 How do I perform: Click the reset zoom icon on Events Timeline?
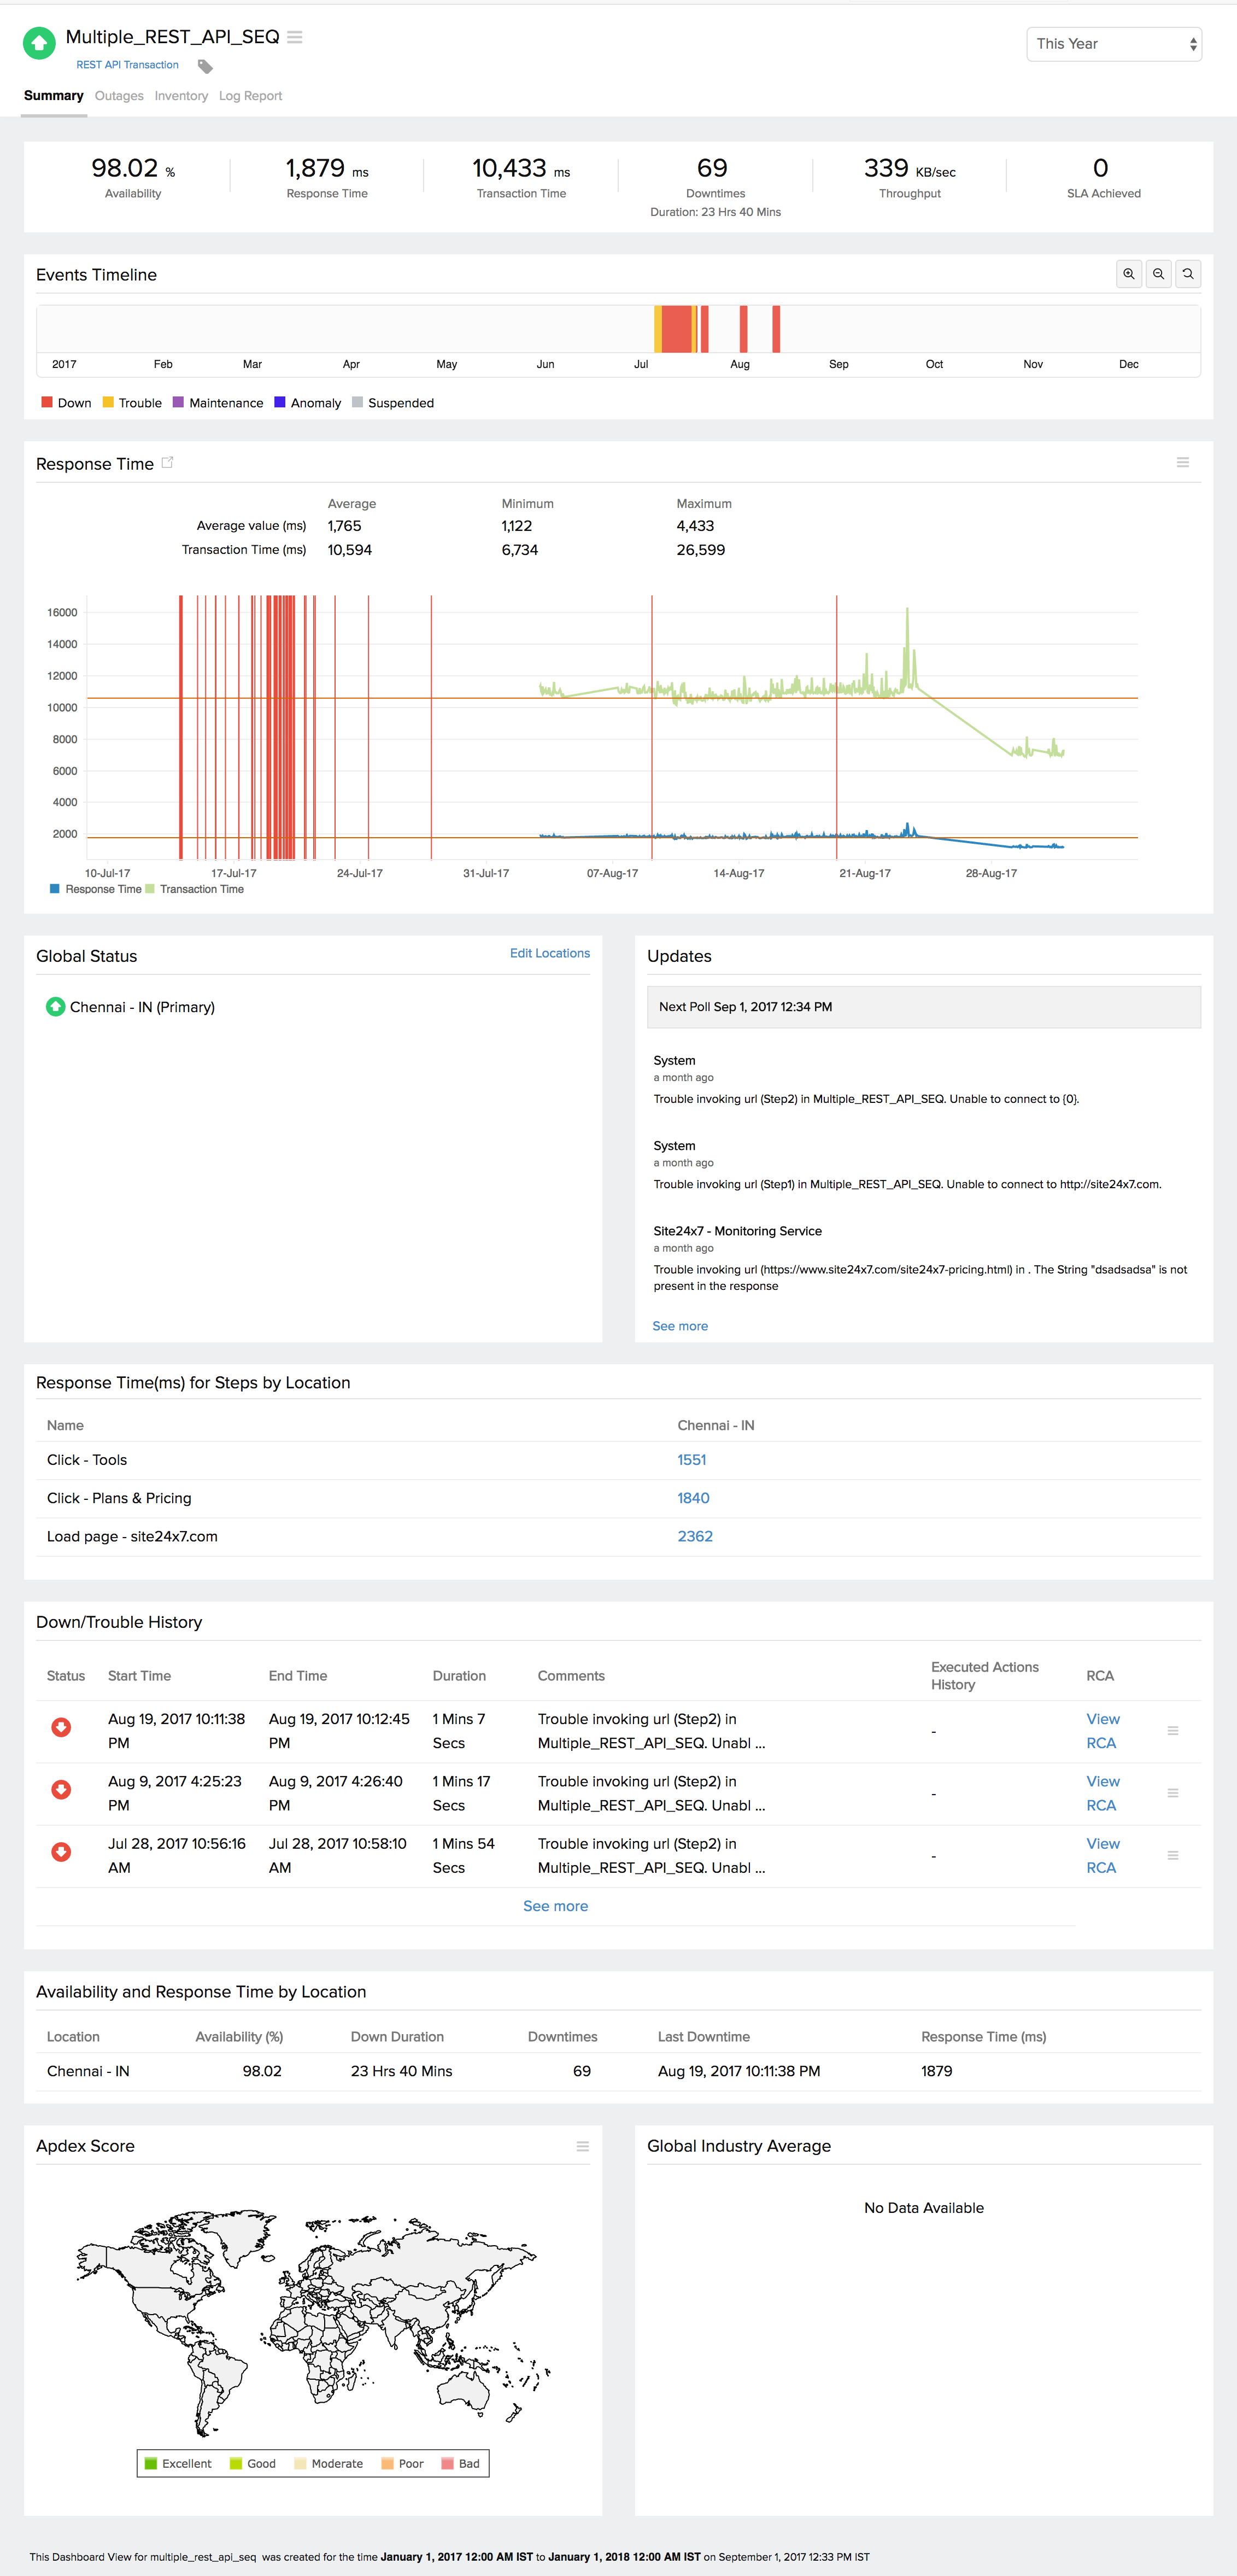click(x=1188, y=274)
